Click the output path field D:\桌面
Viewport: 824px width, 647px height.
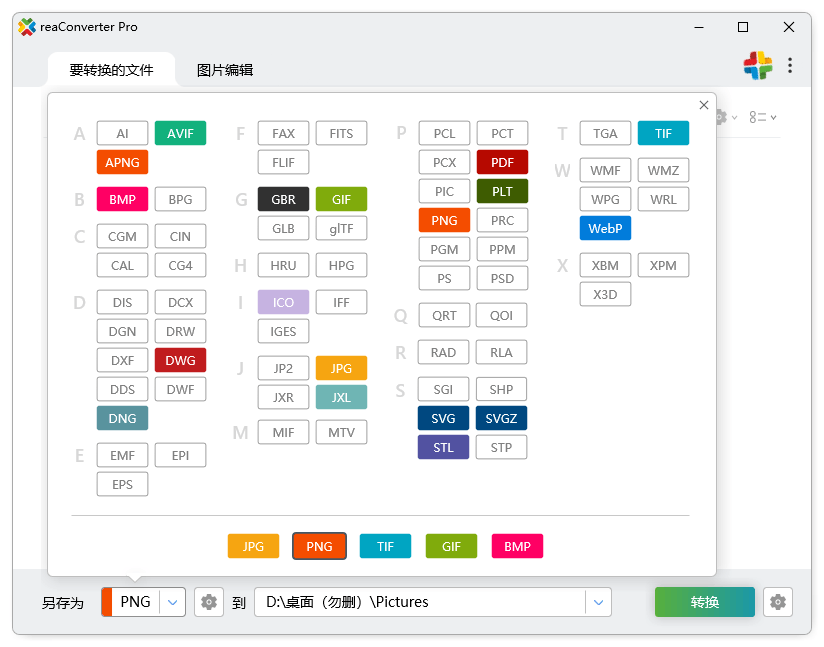tap(420, 602)
